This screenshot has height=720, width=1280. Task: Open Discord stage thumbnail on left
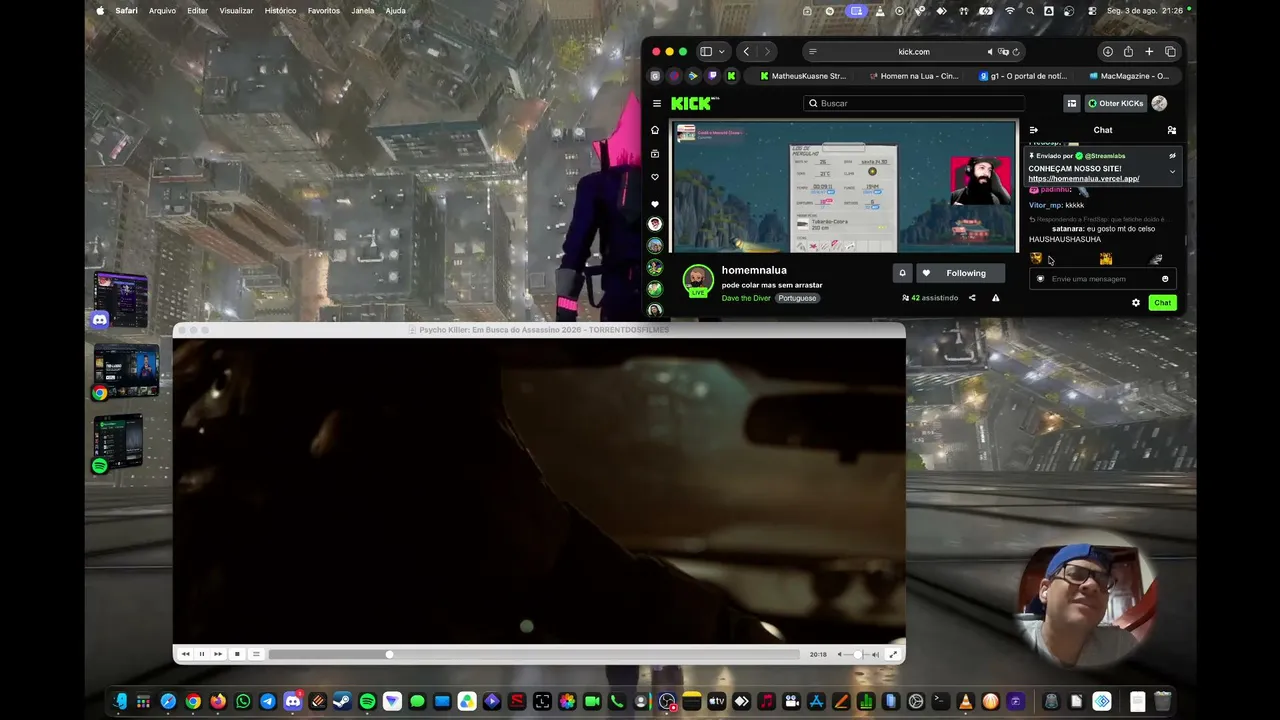click(121, 299)
